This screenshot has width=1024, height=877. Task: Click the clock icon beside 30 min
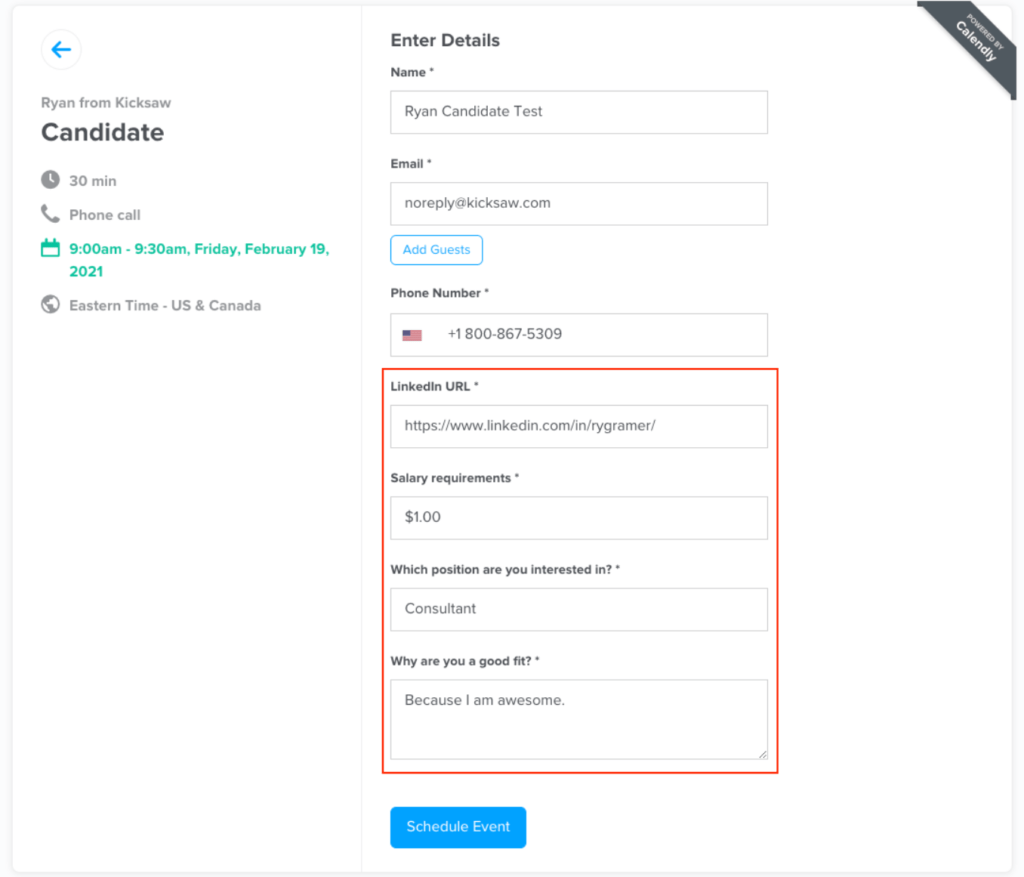tap(50, 180)
